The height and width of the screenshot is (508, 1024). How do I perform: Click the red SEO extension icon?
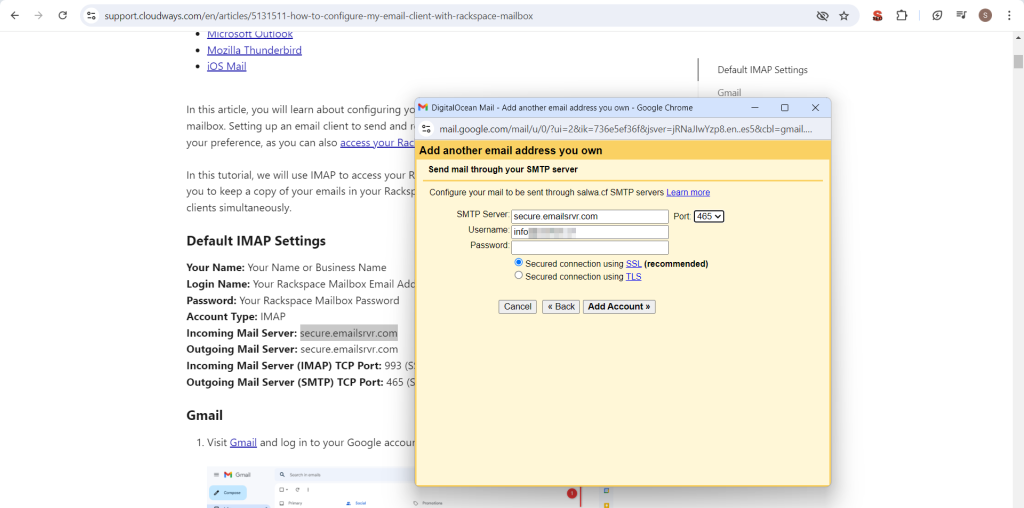click(877, 16)
